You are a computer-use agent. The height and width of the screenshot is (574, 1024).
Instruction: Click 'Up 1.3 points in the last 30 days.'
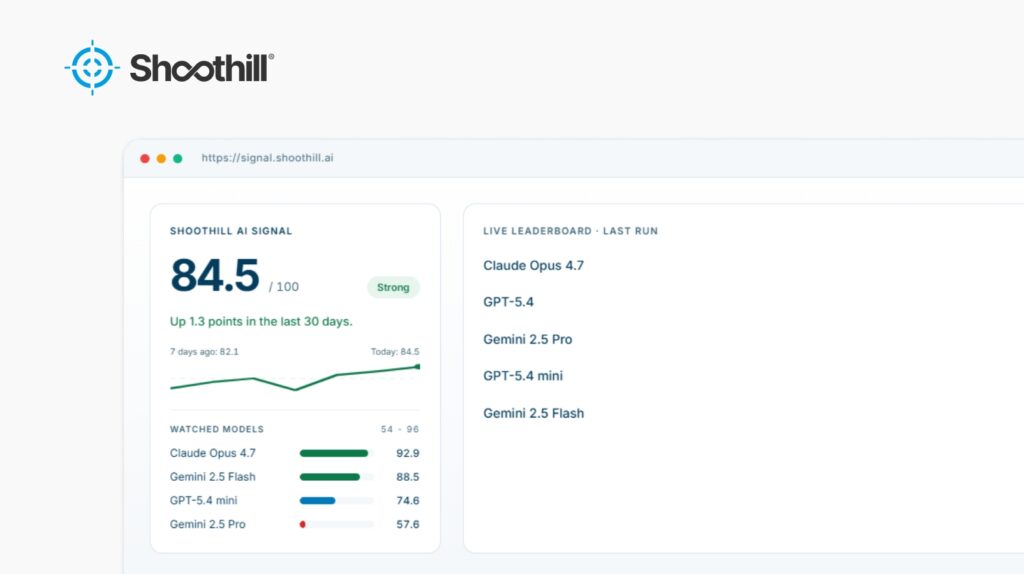tap(261, 321)
